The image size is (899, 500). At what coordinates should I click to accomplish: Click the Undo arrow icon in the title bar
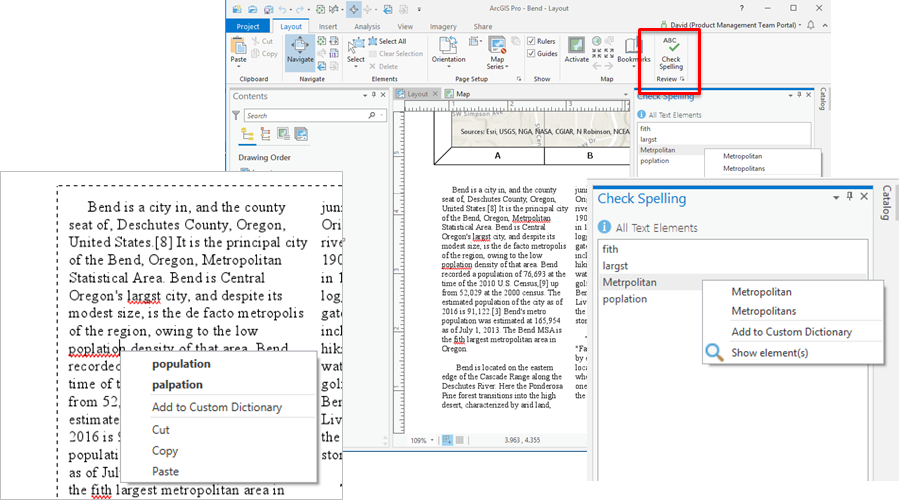(283, 9)
